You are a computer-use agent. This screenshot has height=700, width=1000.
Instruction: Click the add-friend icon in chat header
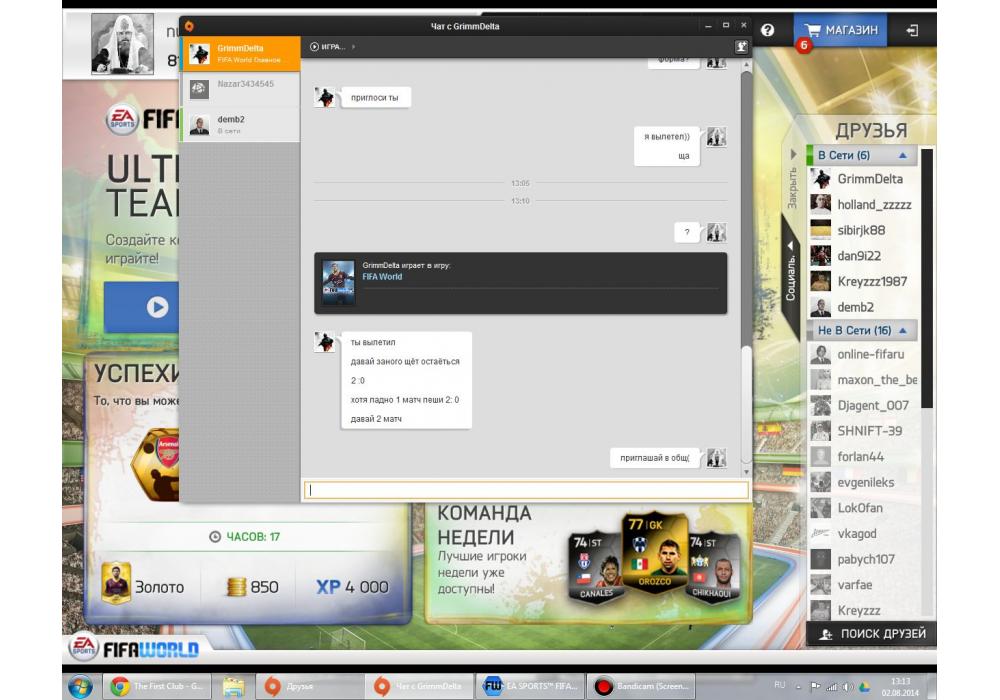click(741, 46)
